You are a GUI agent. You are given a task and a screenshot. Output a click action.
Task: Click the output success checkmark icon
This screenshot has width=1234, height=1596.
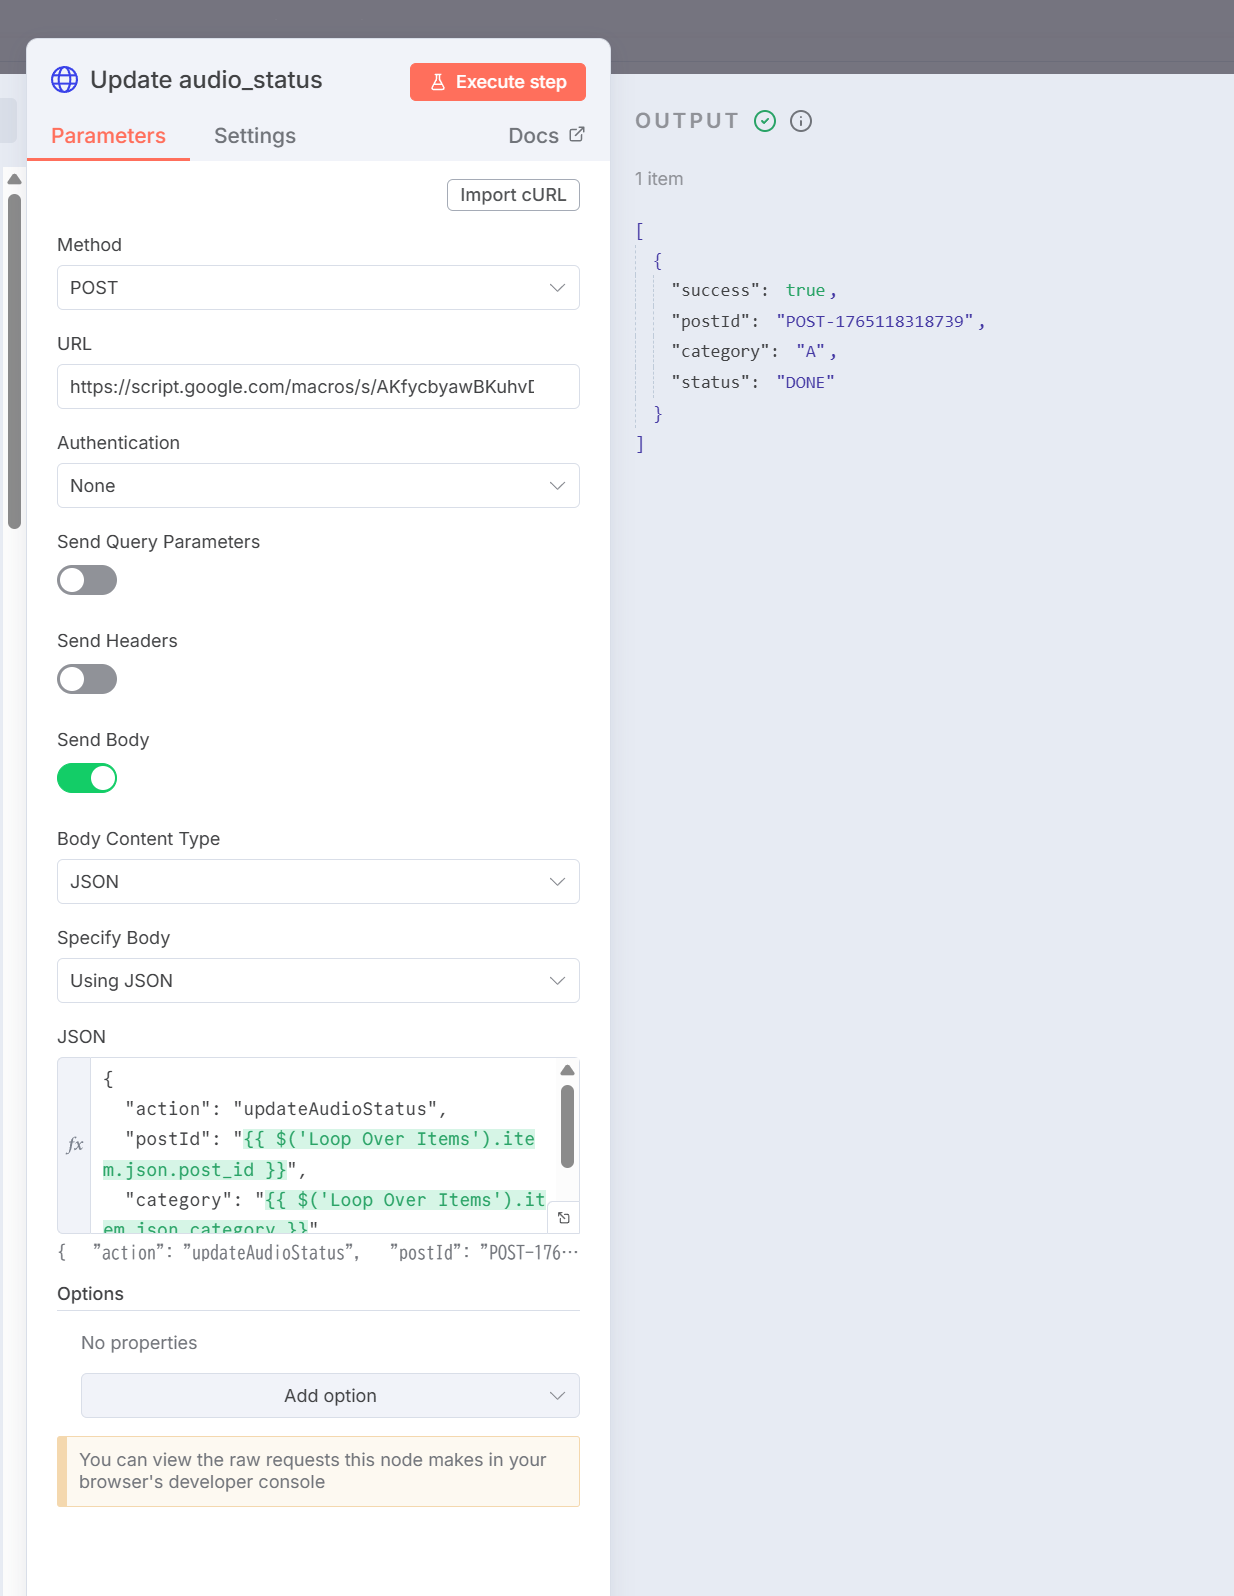765,121
